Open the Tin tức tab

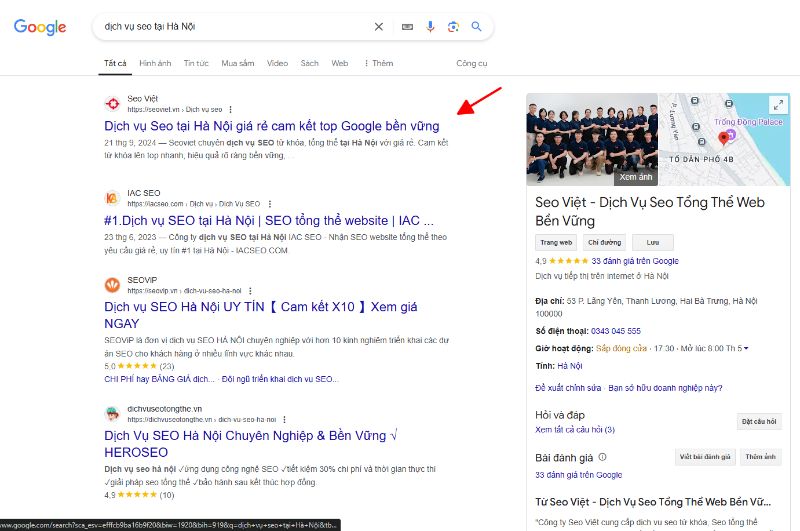[x=196, y=63]
